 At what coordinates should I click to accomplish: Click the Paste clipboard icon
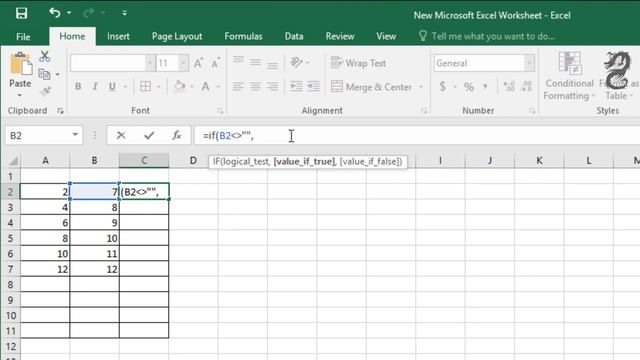20,64
